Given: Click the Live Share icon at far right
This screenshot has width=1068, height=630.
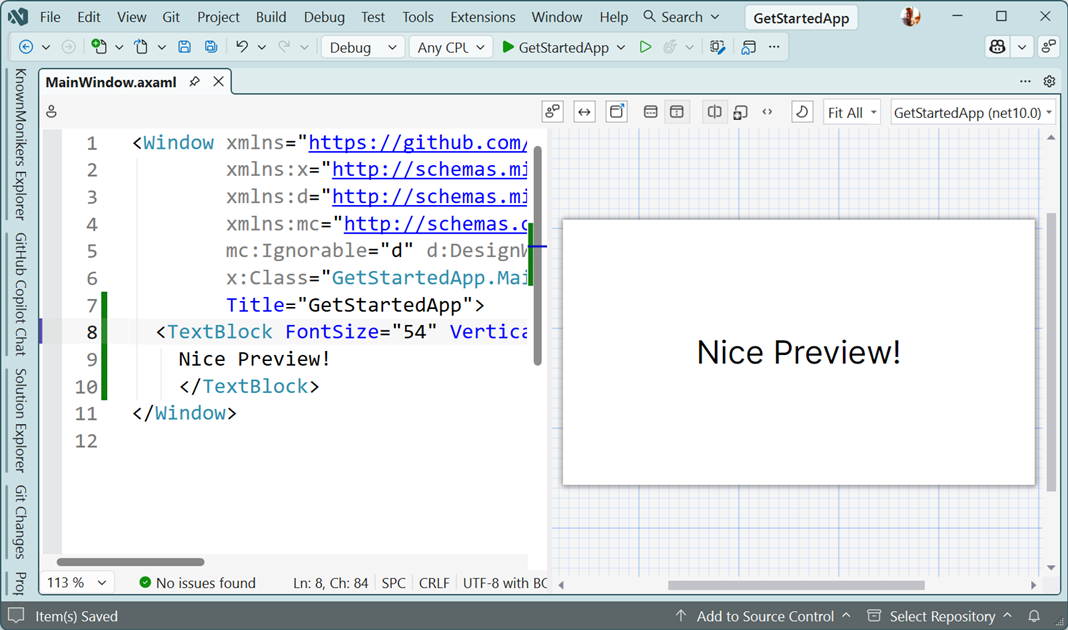Looking at the screenshot, I should click(x=1049, y=47).
